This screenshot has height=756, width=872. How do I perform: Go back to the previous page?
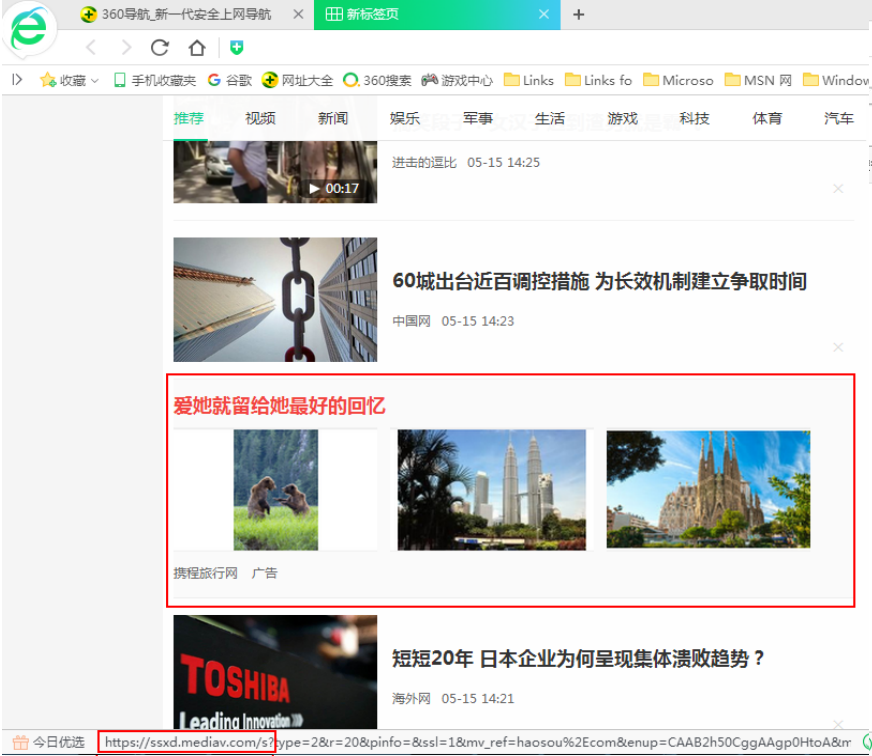click(x=91, y=48)
